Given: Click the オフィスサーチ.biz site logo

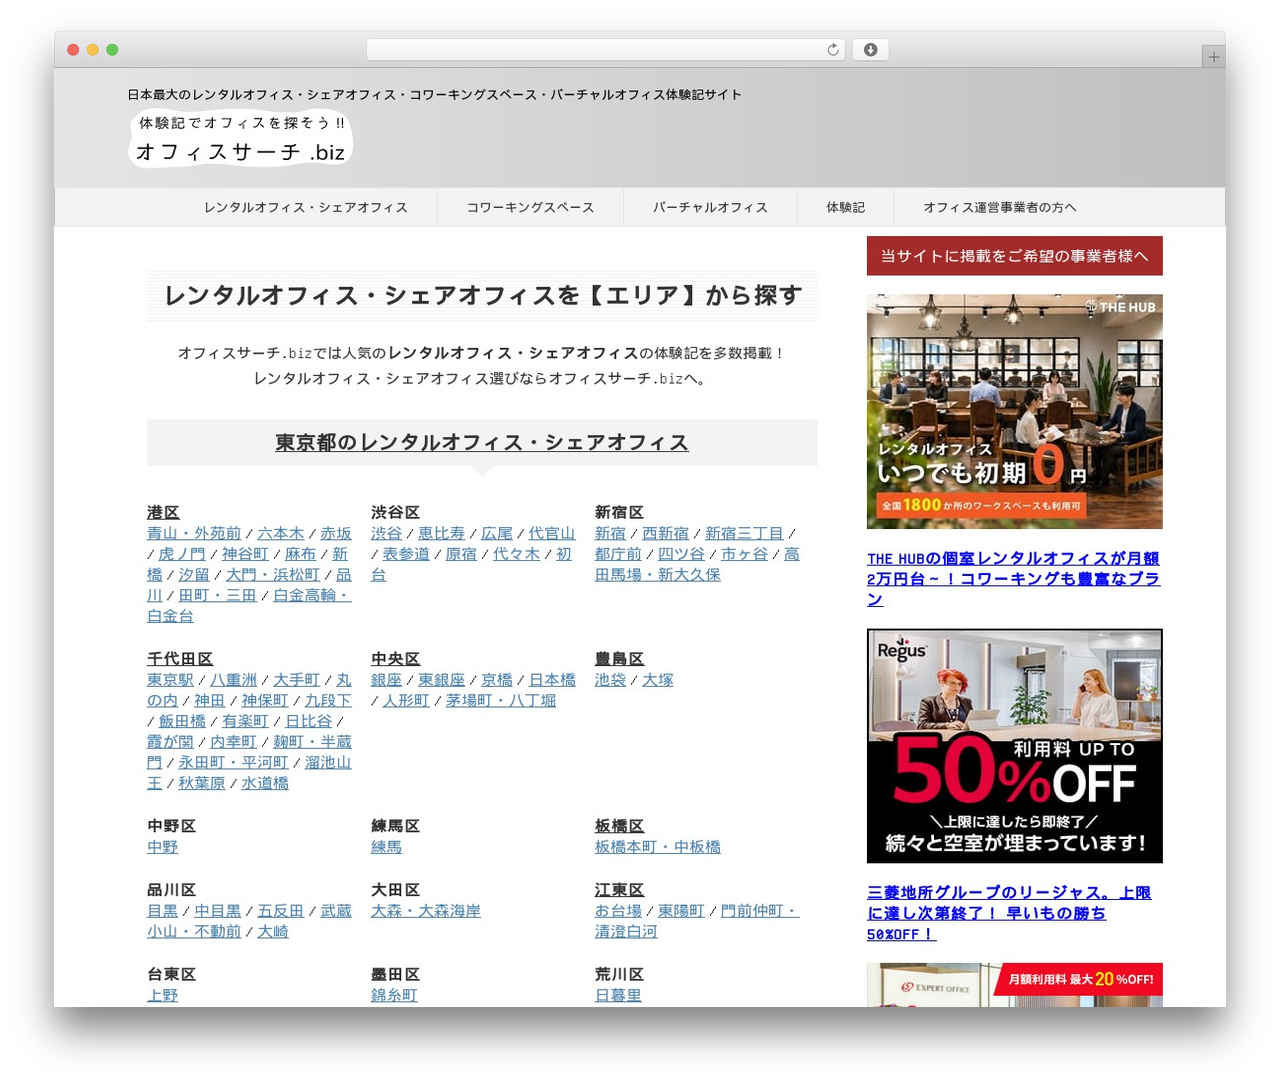Looking at the screenshot, I should 241,138.
